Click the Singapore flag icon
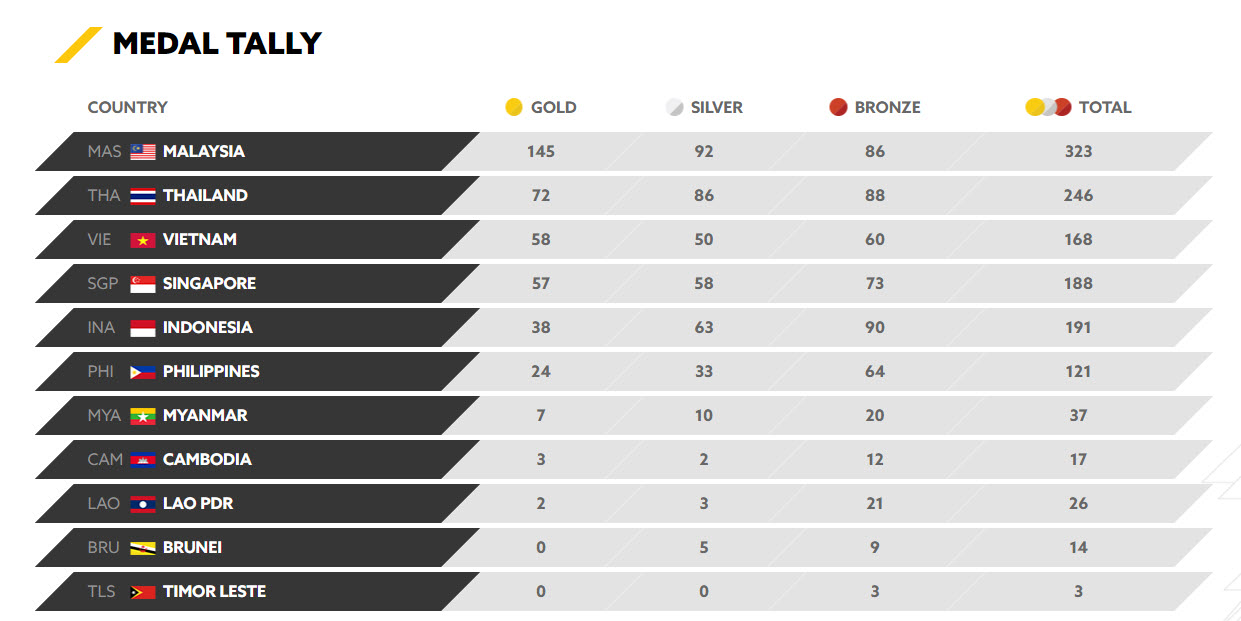The image size is (1241, 621). (x=143, y=284)
